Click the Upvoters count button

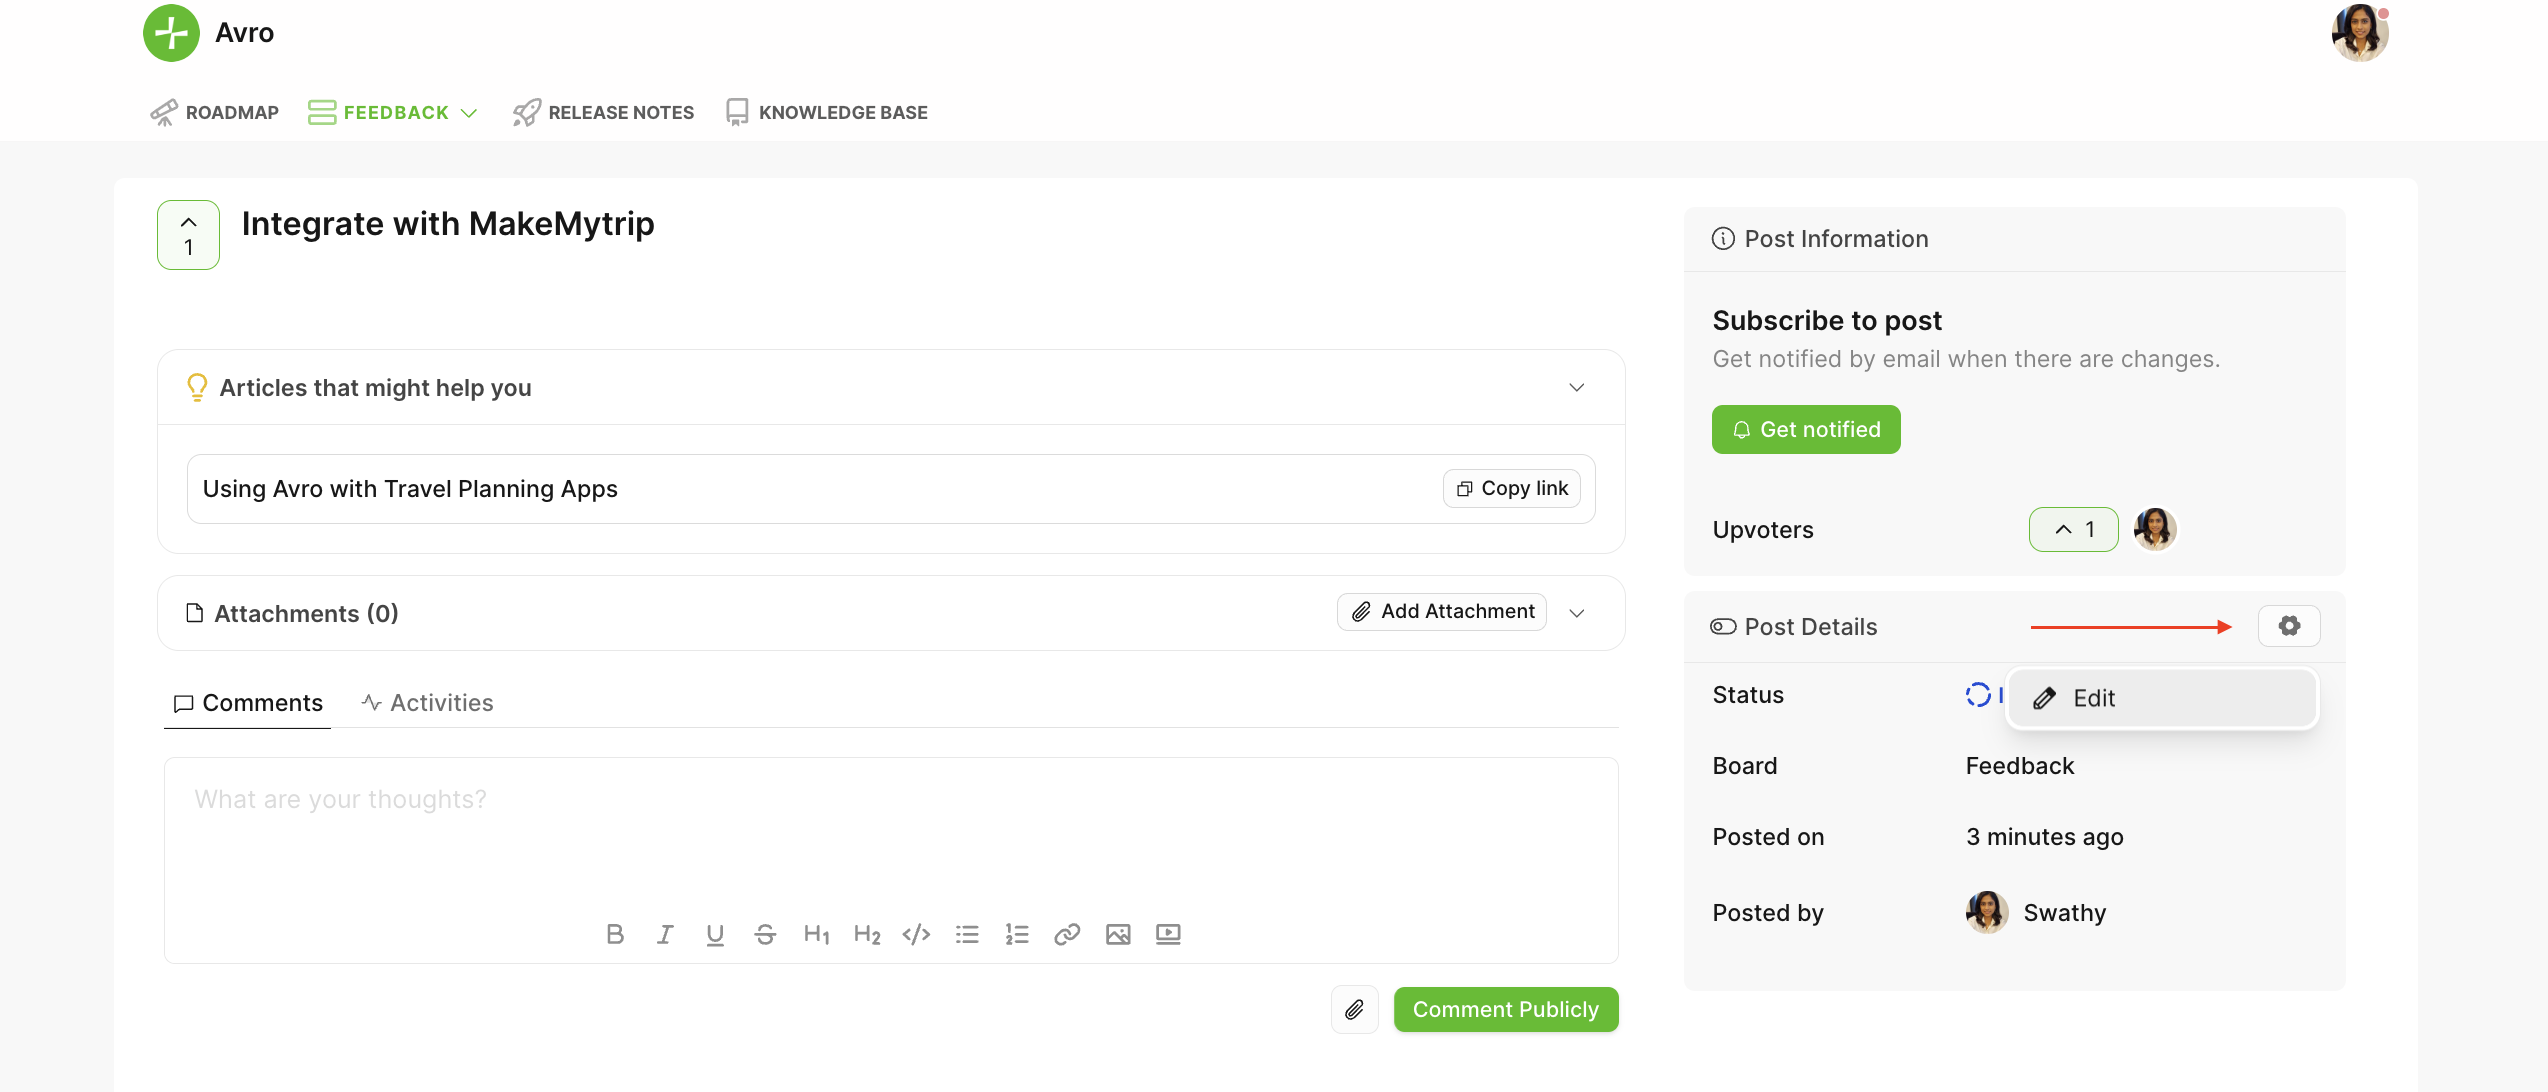[x=2073, y=530]
